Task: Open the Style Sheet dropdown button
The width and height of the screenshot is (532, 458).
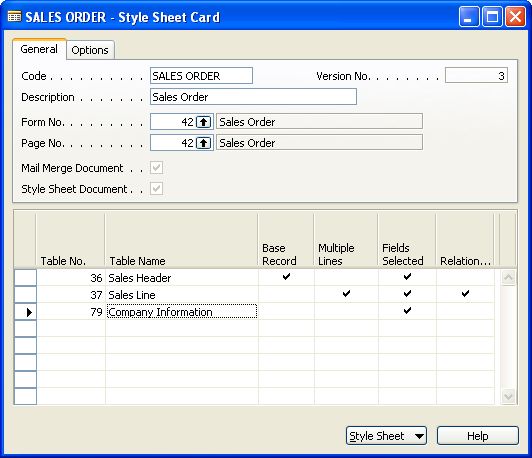Action: pyautogui.click(x=386, y=436)
